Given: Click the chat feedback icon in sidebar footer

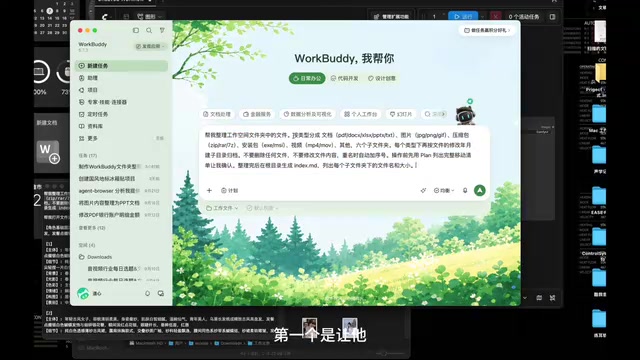Looking at the screenshot, I should [160, 293].
